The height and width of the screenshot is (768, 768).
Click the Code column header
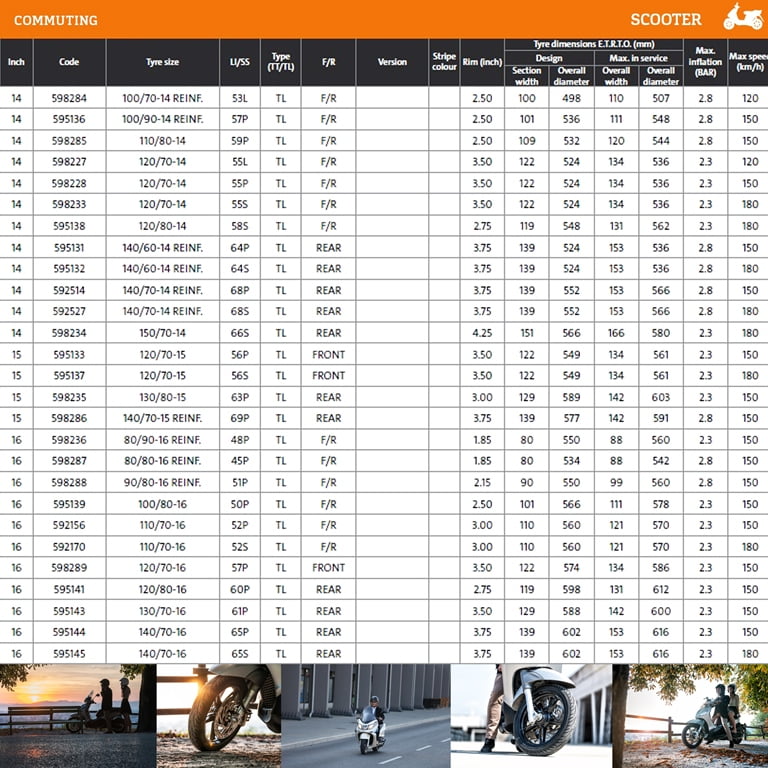tap(69, 62)
